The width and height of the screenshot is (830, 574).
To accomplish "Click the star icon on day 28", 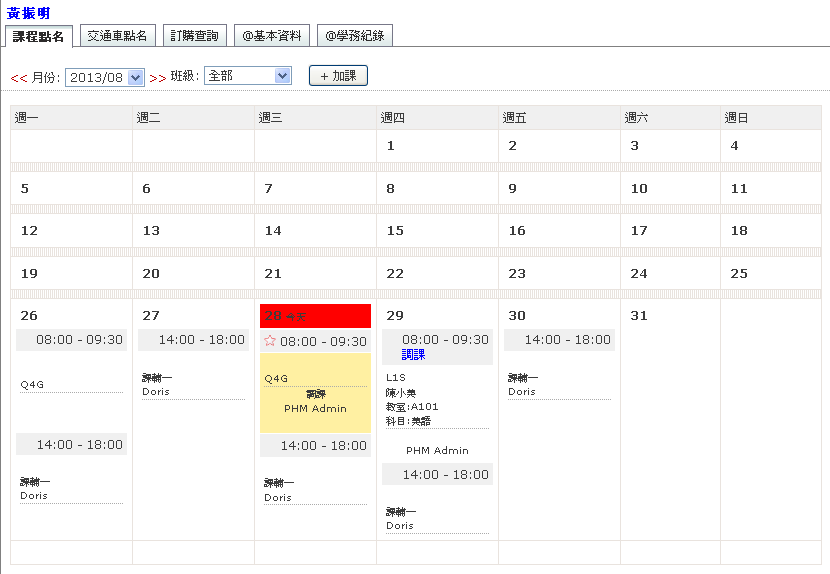I will click(269, 340).
